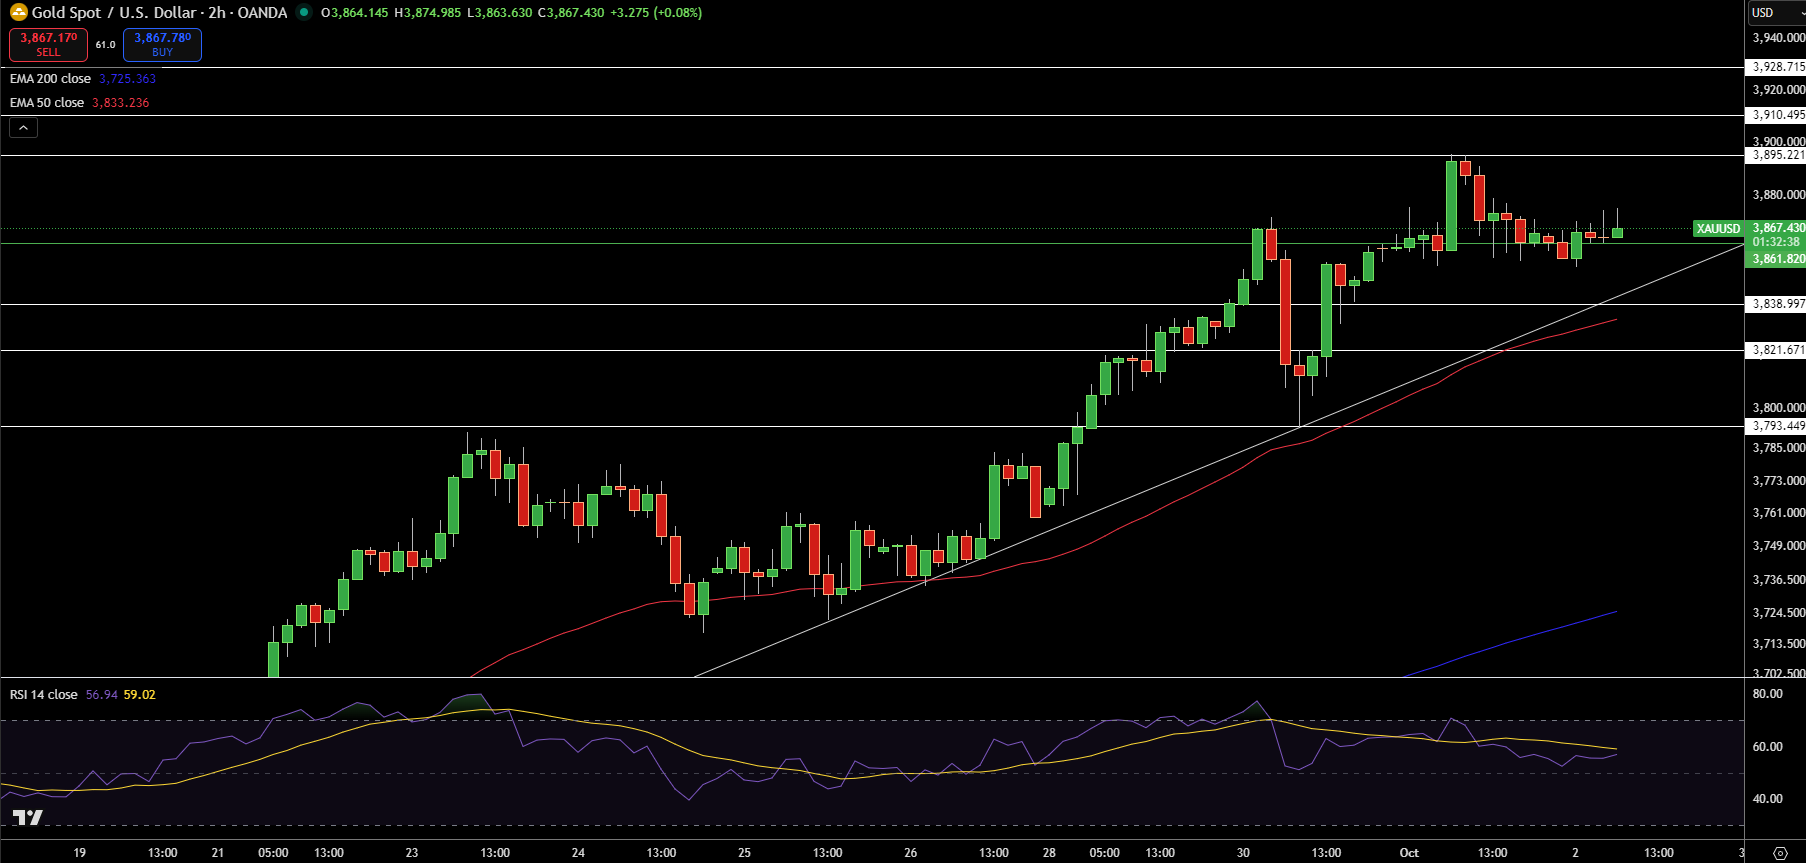This screenshot has height=863, width=1806.
Task: Click the green market status dot
Action: click(x=304, y=13)
